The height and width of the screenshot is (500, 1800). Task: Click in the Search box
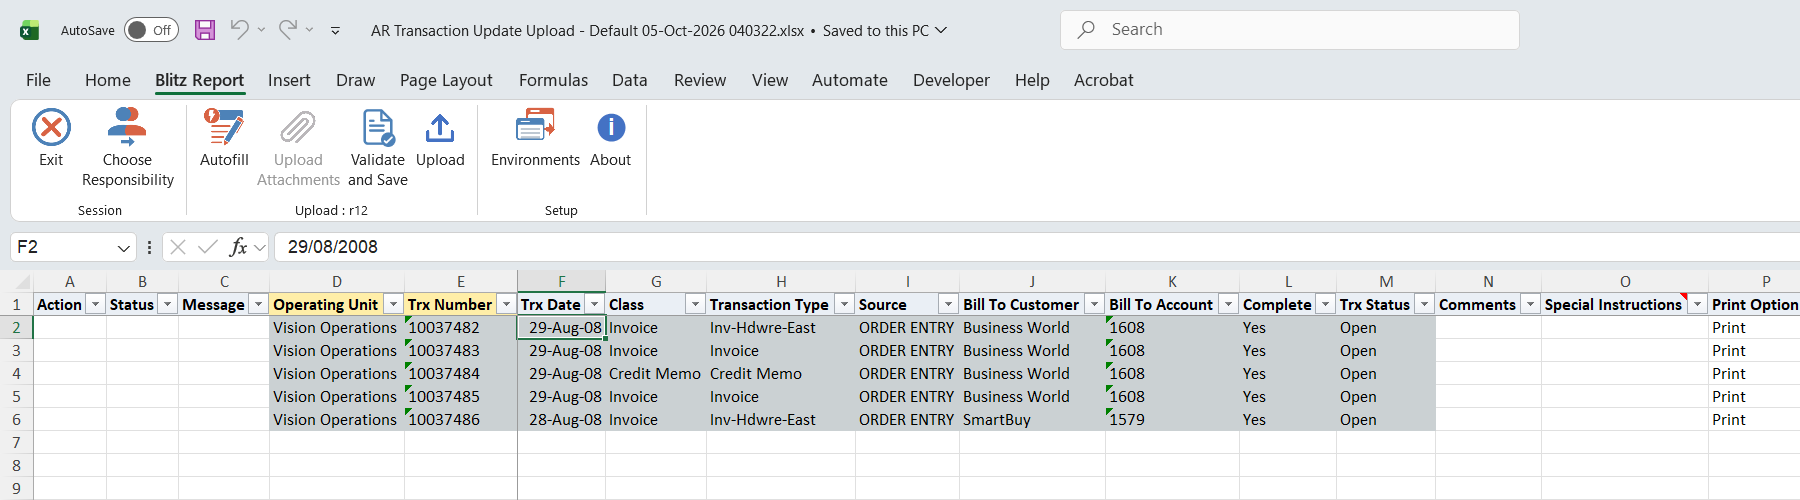pyautogui.click(x=1290, y=30)
